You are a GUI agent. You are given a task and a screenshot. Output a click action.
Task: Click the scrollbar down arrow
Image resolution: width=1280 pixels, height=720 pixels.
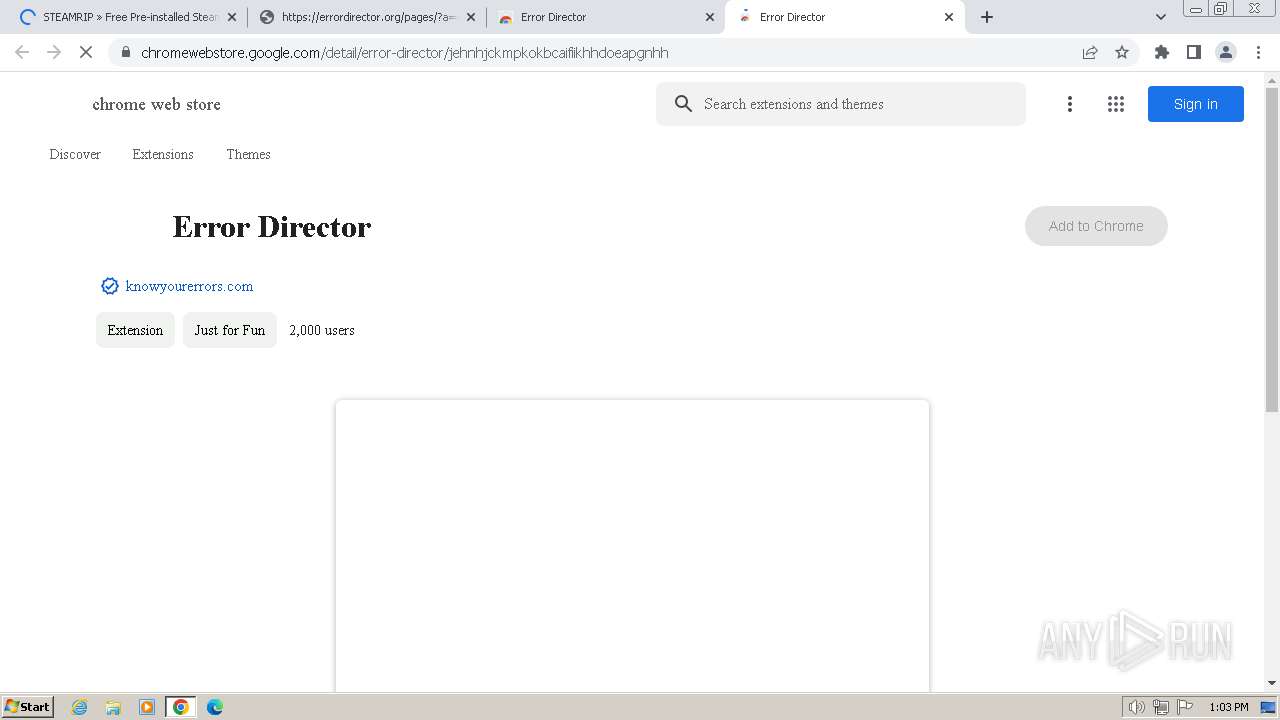(1272, 683)
